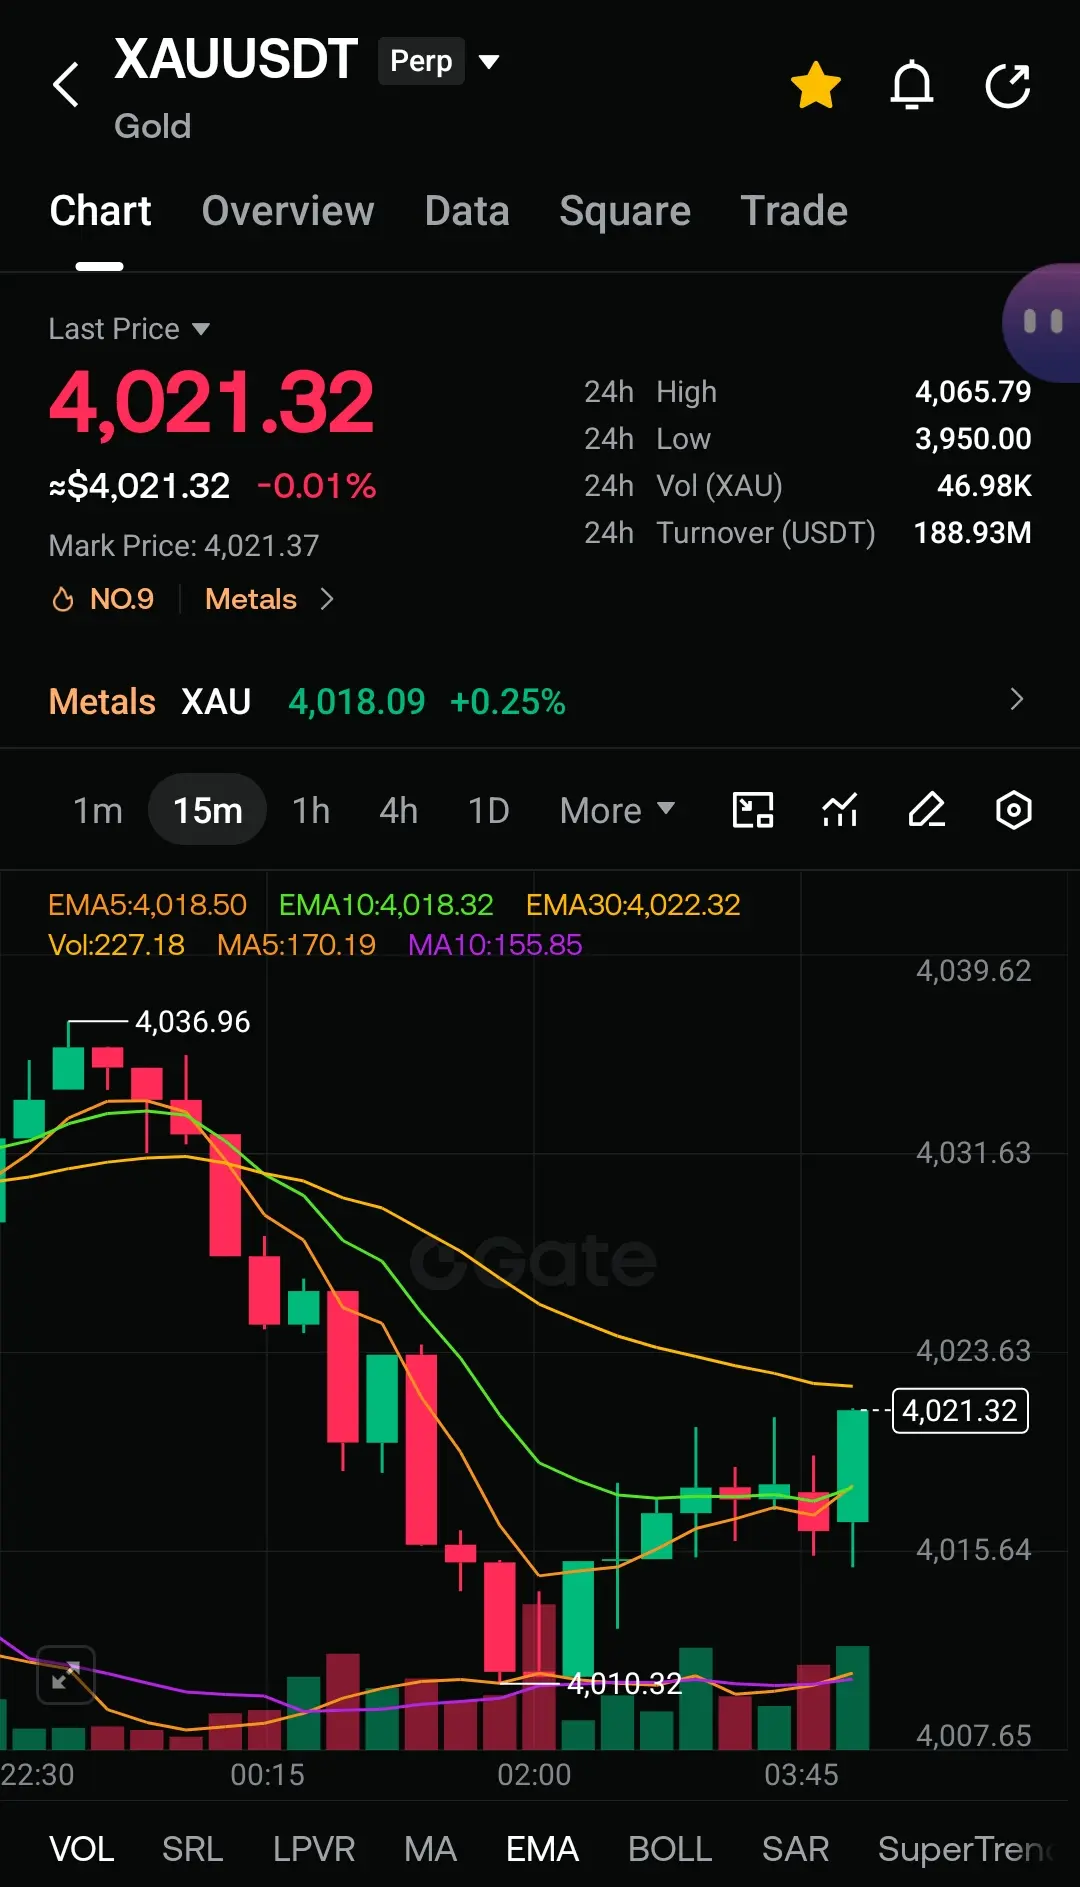Open chart settings hexagon icon
1080x1887 pixels.
coord(1014,810)
